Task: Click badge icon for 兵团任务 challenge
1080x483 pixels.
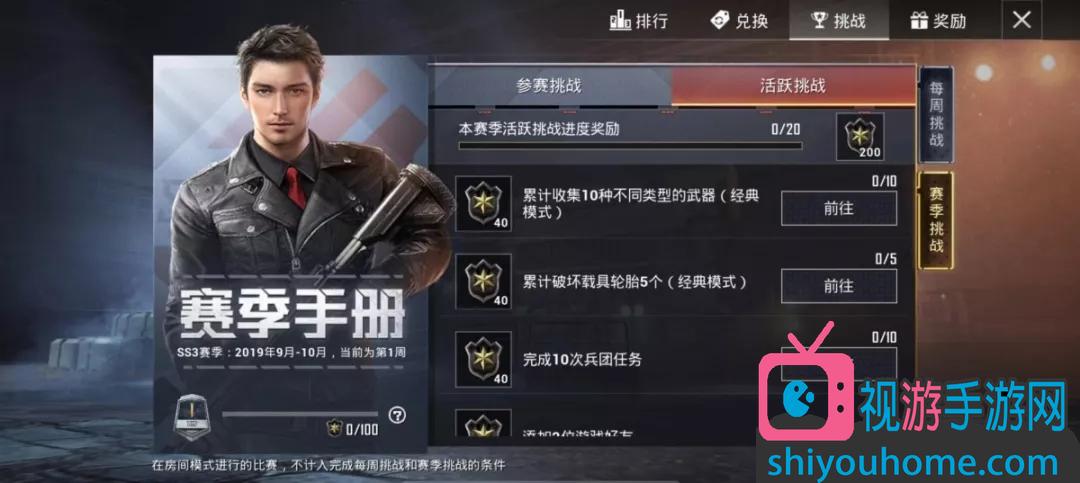Action: pos(483,359)
